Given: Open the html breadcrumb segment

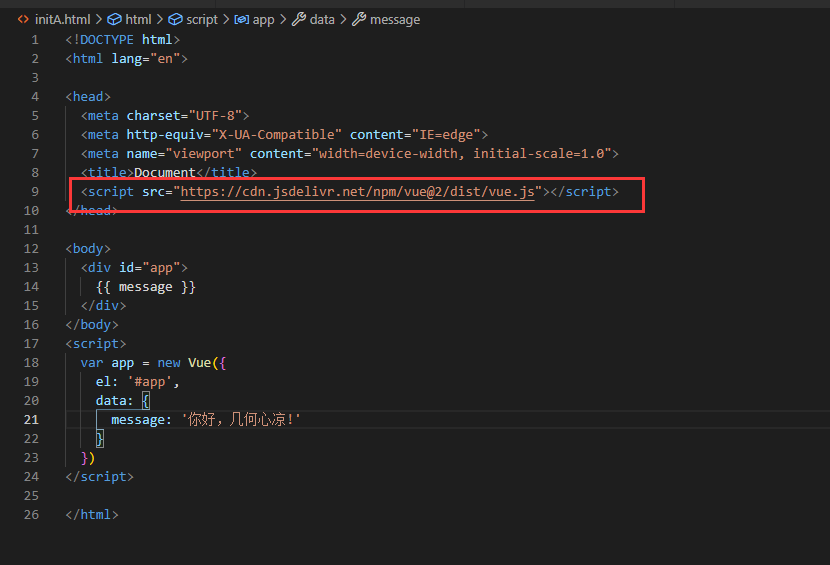Looking at the screenshot, I should tap(138, 20).
